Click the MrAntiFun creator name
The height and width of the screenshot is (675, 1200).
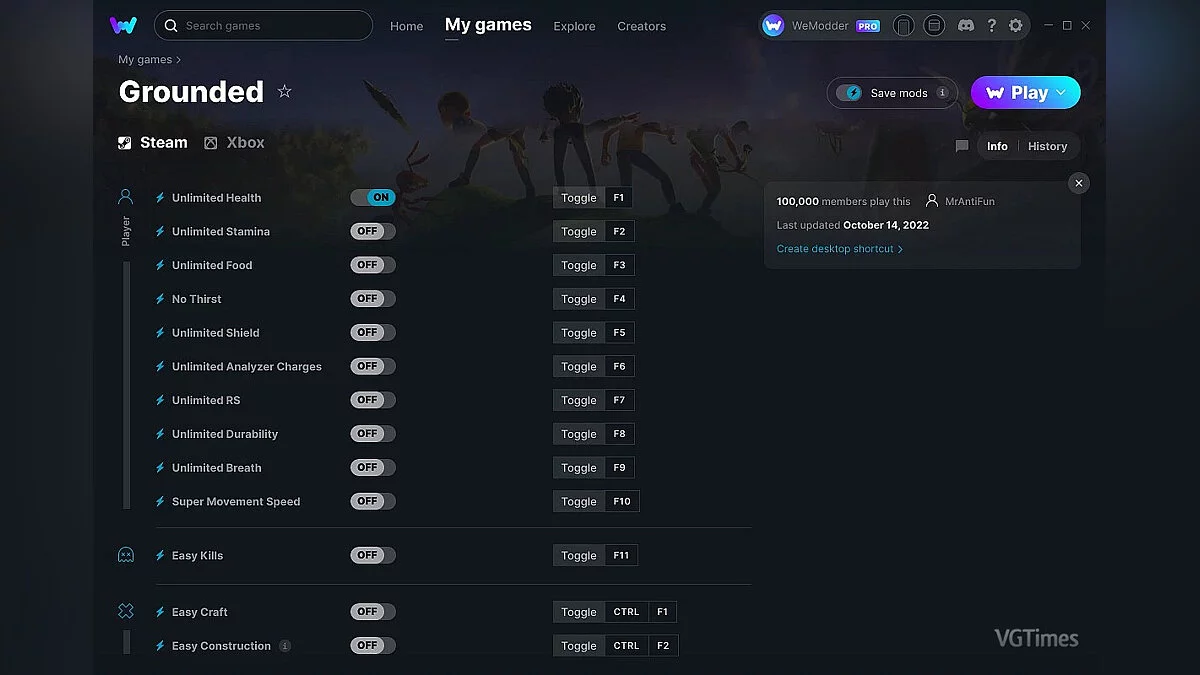970,201
